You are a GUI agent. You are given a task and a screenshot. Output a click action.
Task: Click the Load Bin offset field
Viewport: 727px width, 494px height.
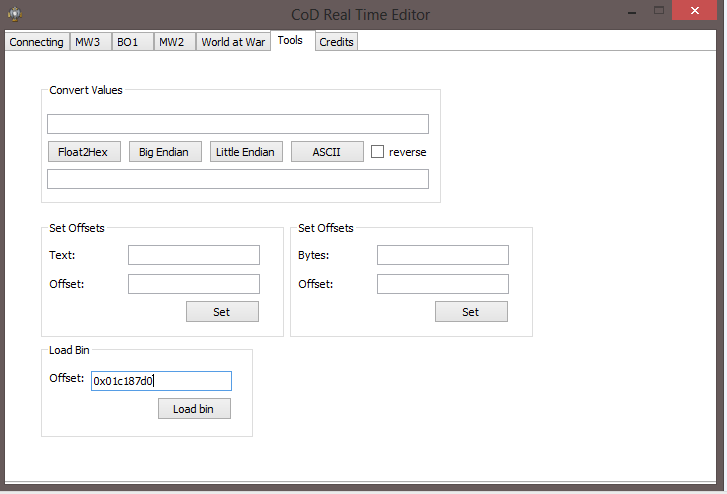click(x=161, y=381)
